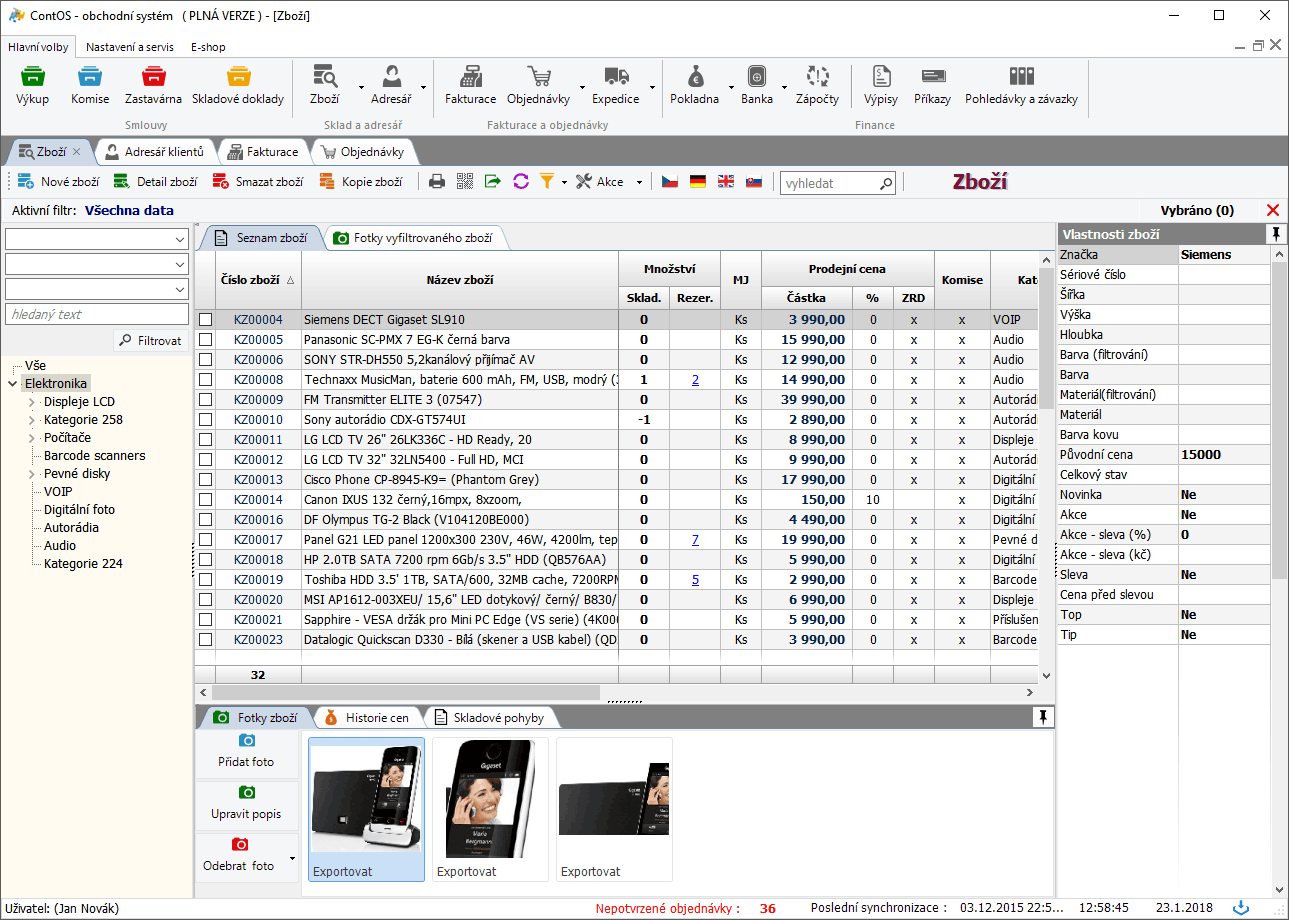
Task: Switch to Skladové pohyby tab
Action: point(490,718)
